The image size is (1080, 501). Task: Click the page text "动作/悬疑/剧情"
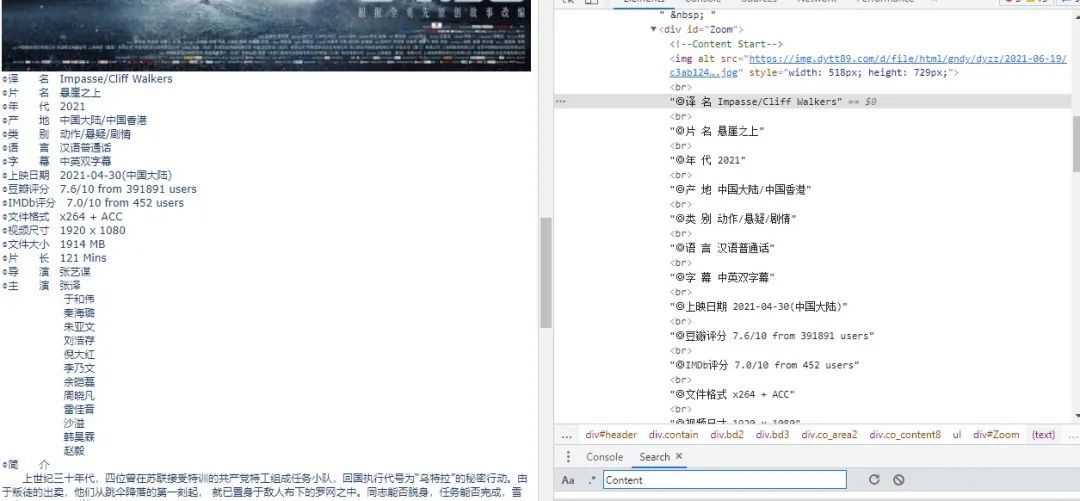[x=95, y=134]
